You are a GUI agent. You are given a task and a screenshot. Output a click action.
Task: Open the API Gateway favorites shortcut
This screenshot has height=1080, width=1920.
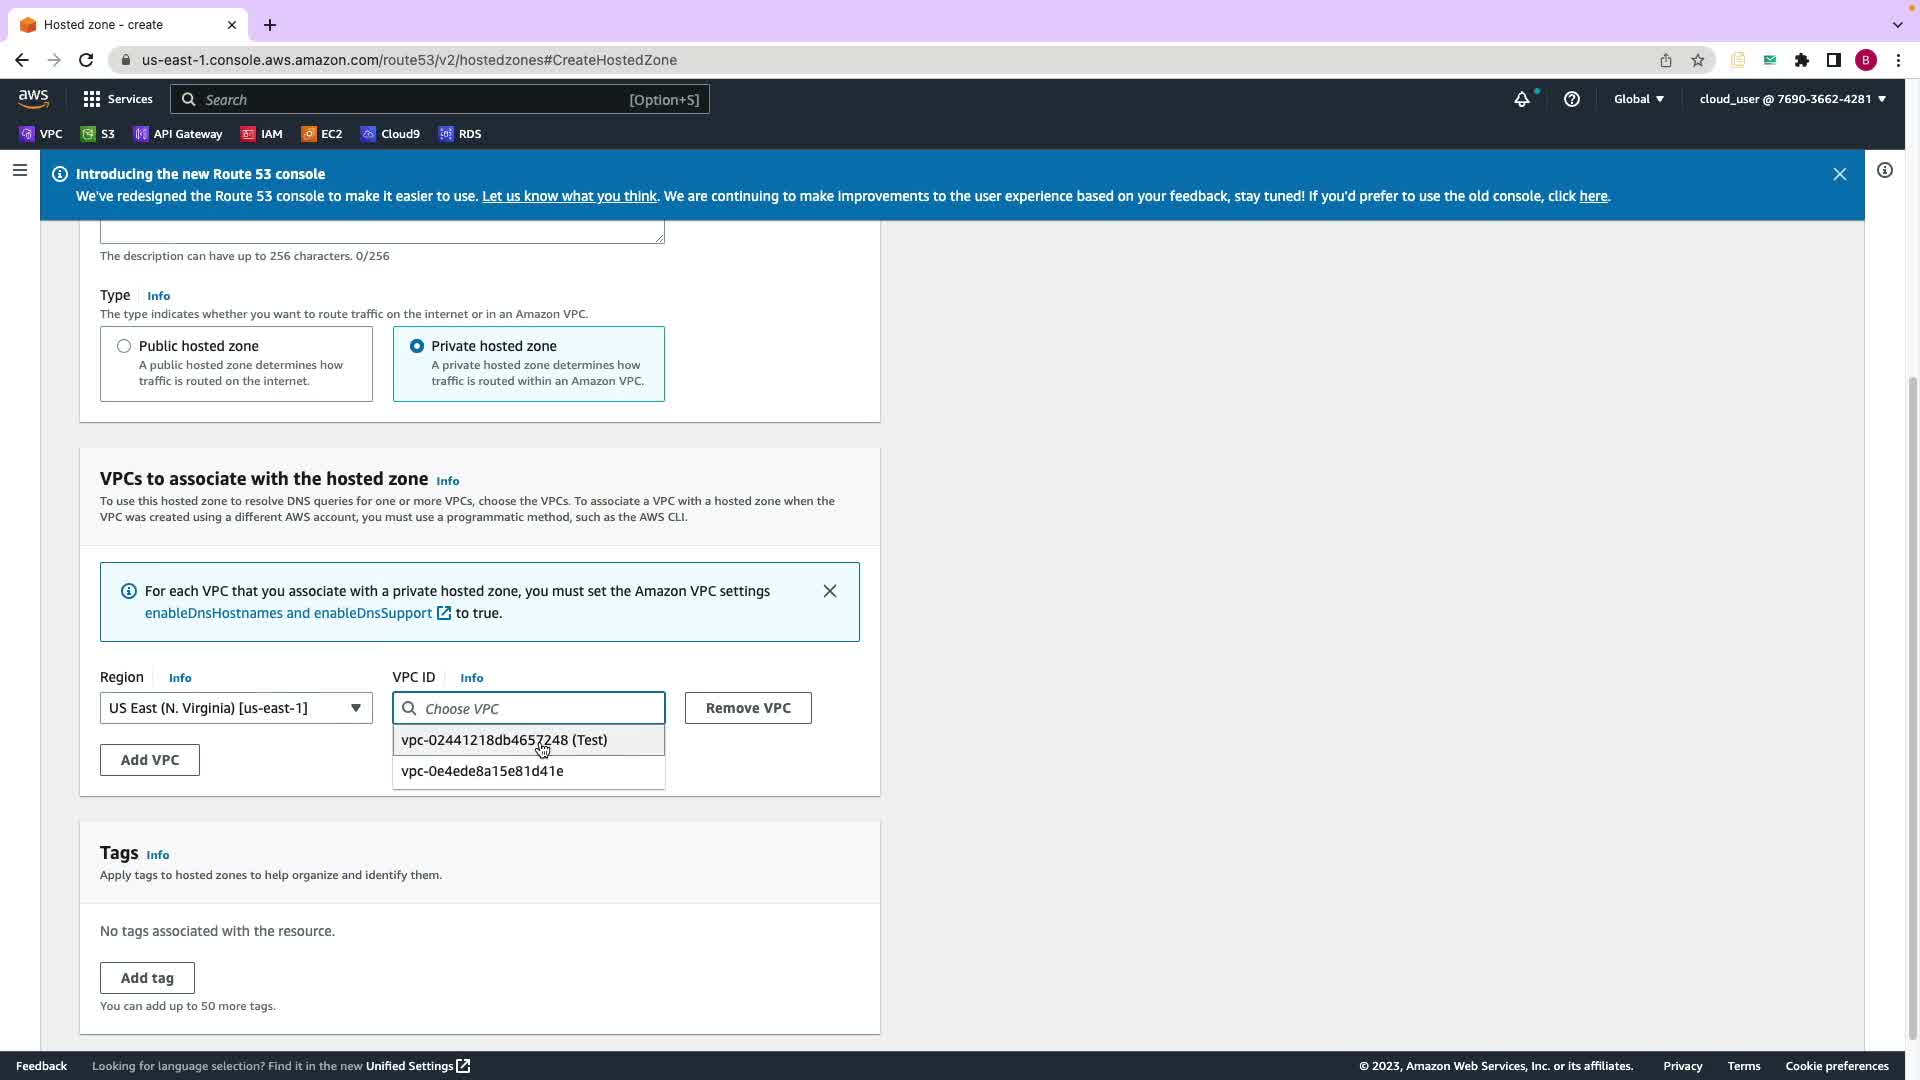(178, 134)
